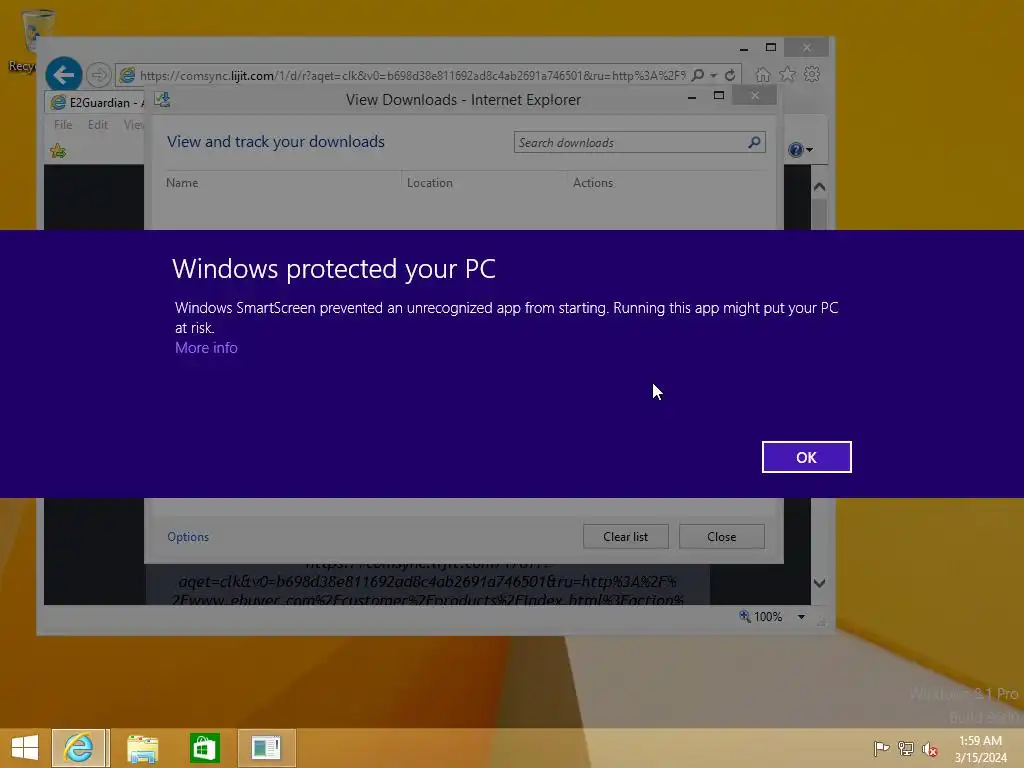Image resolution: width=1024 pixels, height=768 pixels.
Task: Click the 100% zoom level button
Action: coord(761,616)
